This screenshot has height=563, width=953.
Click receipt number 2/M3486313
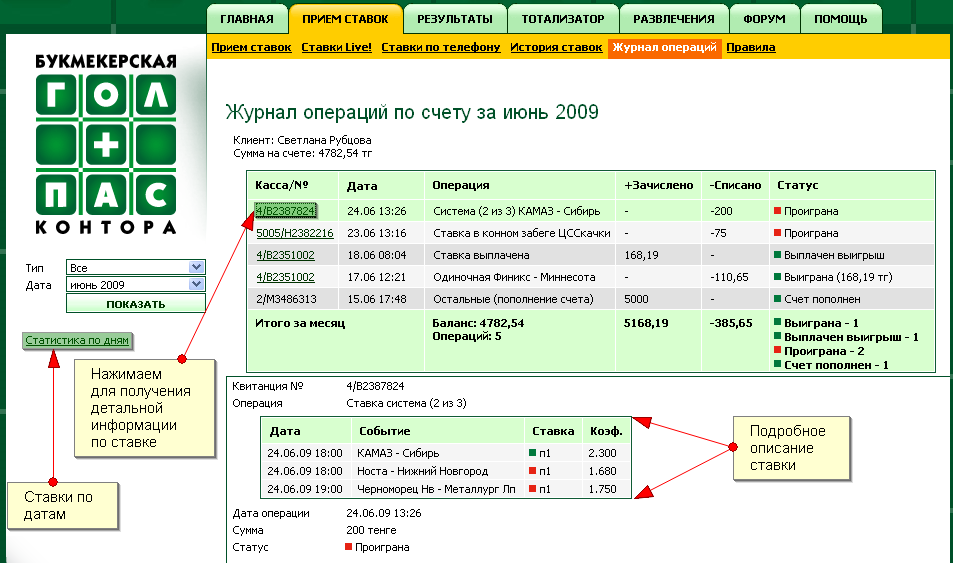pyautogui.click(x=286, y=299)
